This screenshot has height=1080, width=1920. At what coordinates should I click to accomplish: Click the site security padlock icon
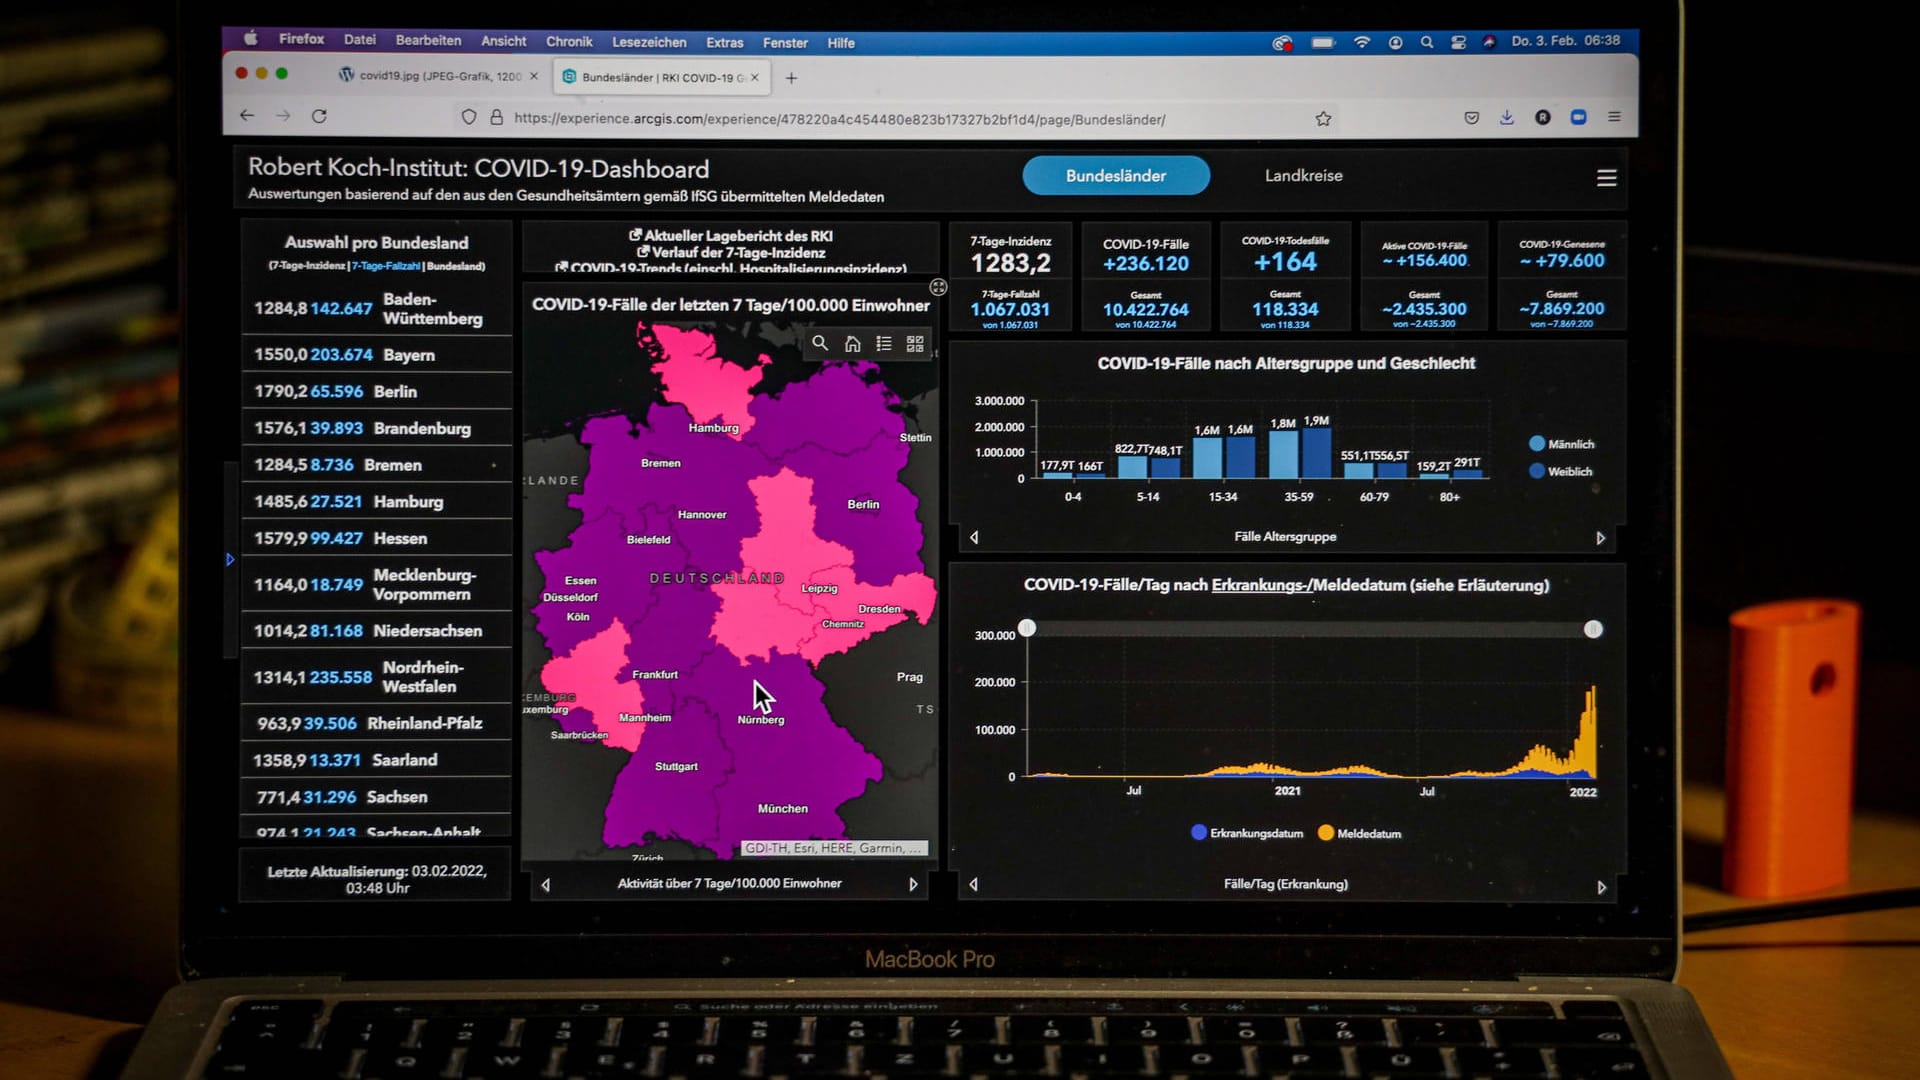pyautogui.click(x=496, y=117)
